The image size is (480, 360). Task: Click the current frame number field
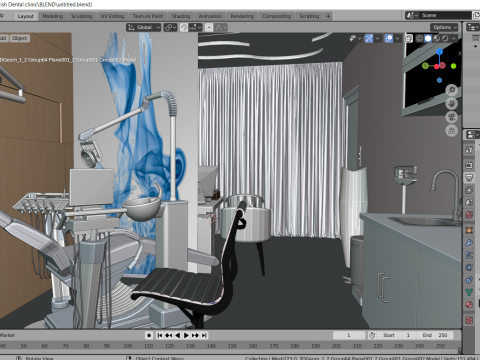(349, 335)
